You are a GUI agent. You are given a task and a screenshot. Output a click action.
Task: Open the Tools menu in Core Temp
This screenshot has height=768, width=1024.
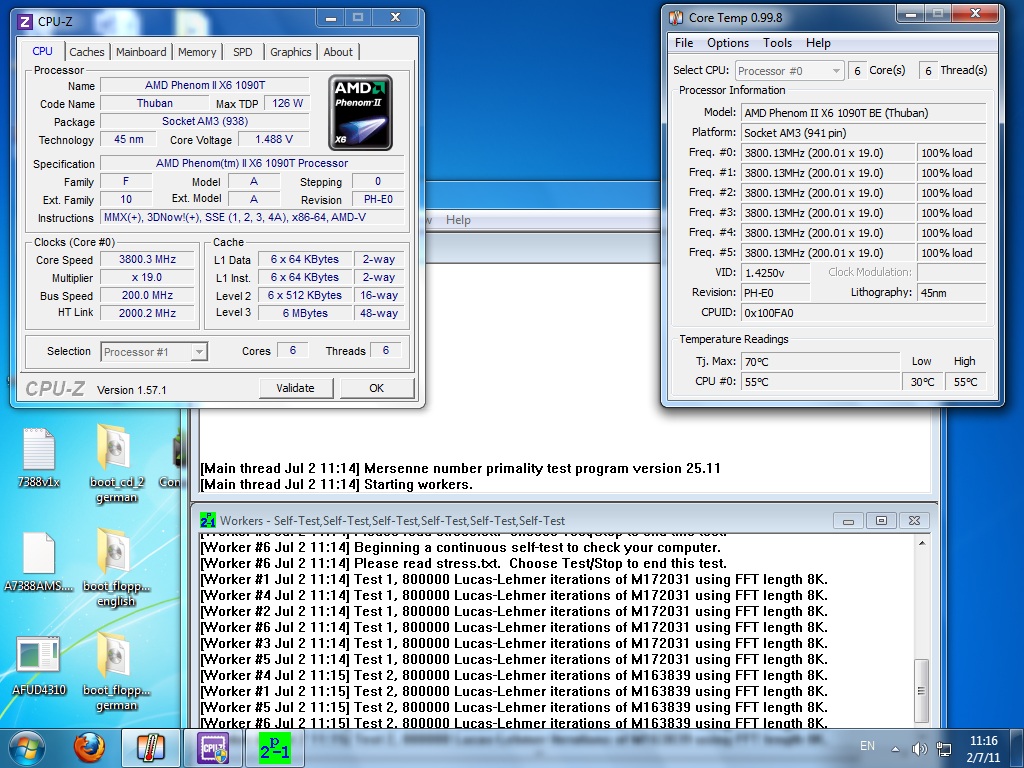(x=777, y=43)
